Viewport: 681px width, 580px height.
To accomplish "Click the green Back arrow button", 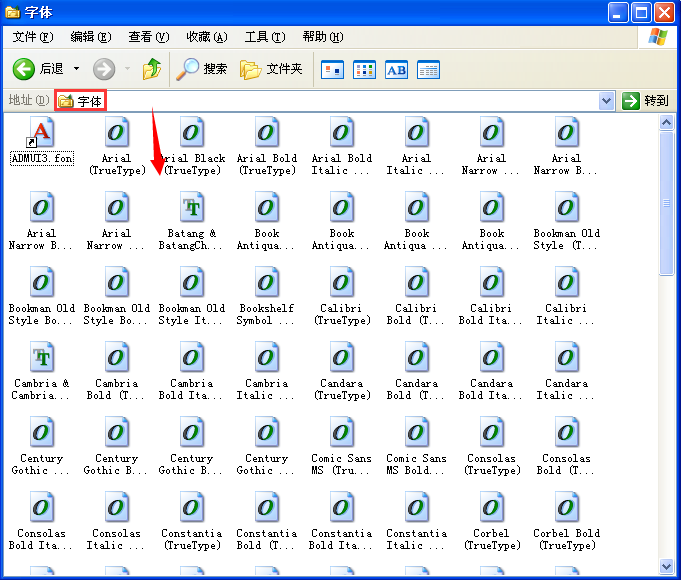I will pos(23,69).
